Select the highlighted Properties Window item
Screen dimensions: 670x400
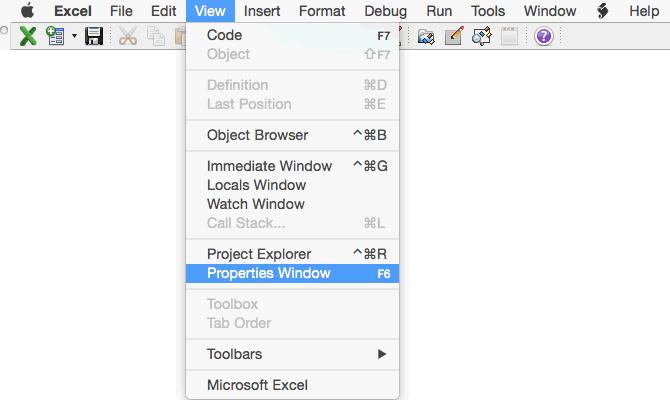[x=293, y=273]
